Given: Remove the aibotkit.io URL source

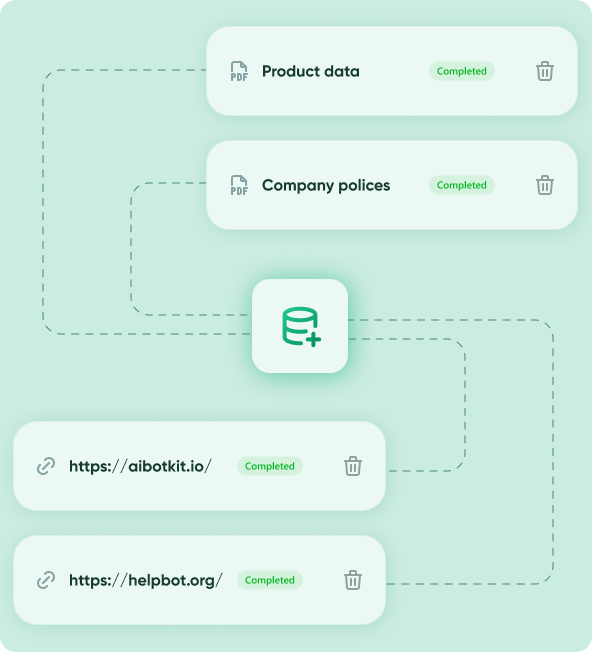Looking at the screenshot, I should tap(353, 466).
